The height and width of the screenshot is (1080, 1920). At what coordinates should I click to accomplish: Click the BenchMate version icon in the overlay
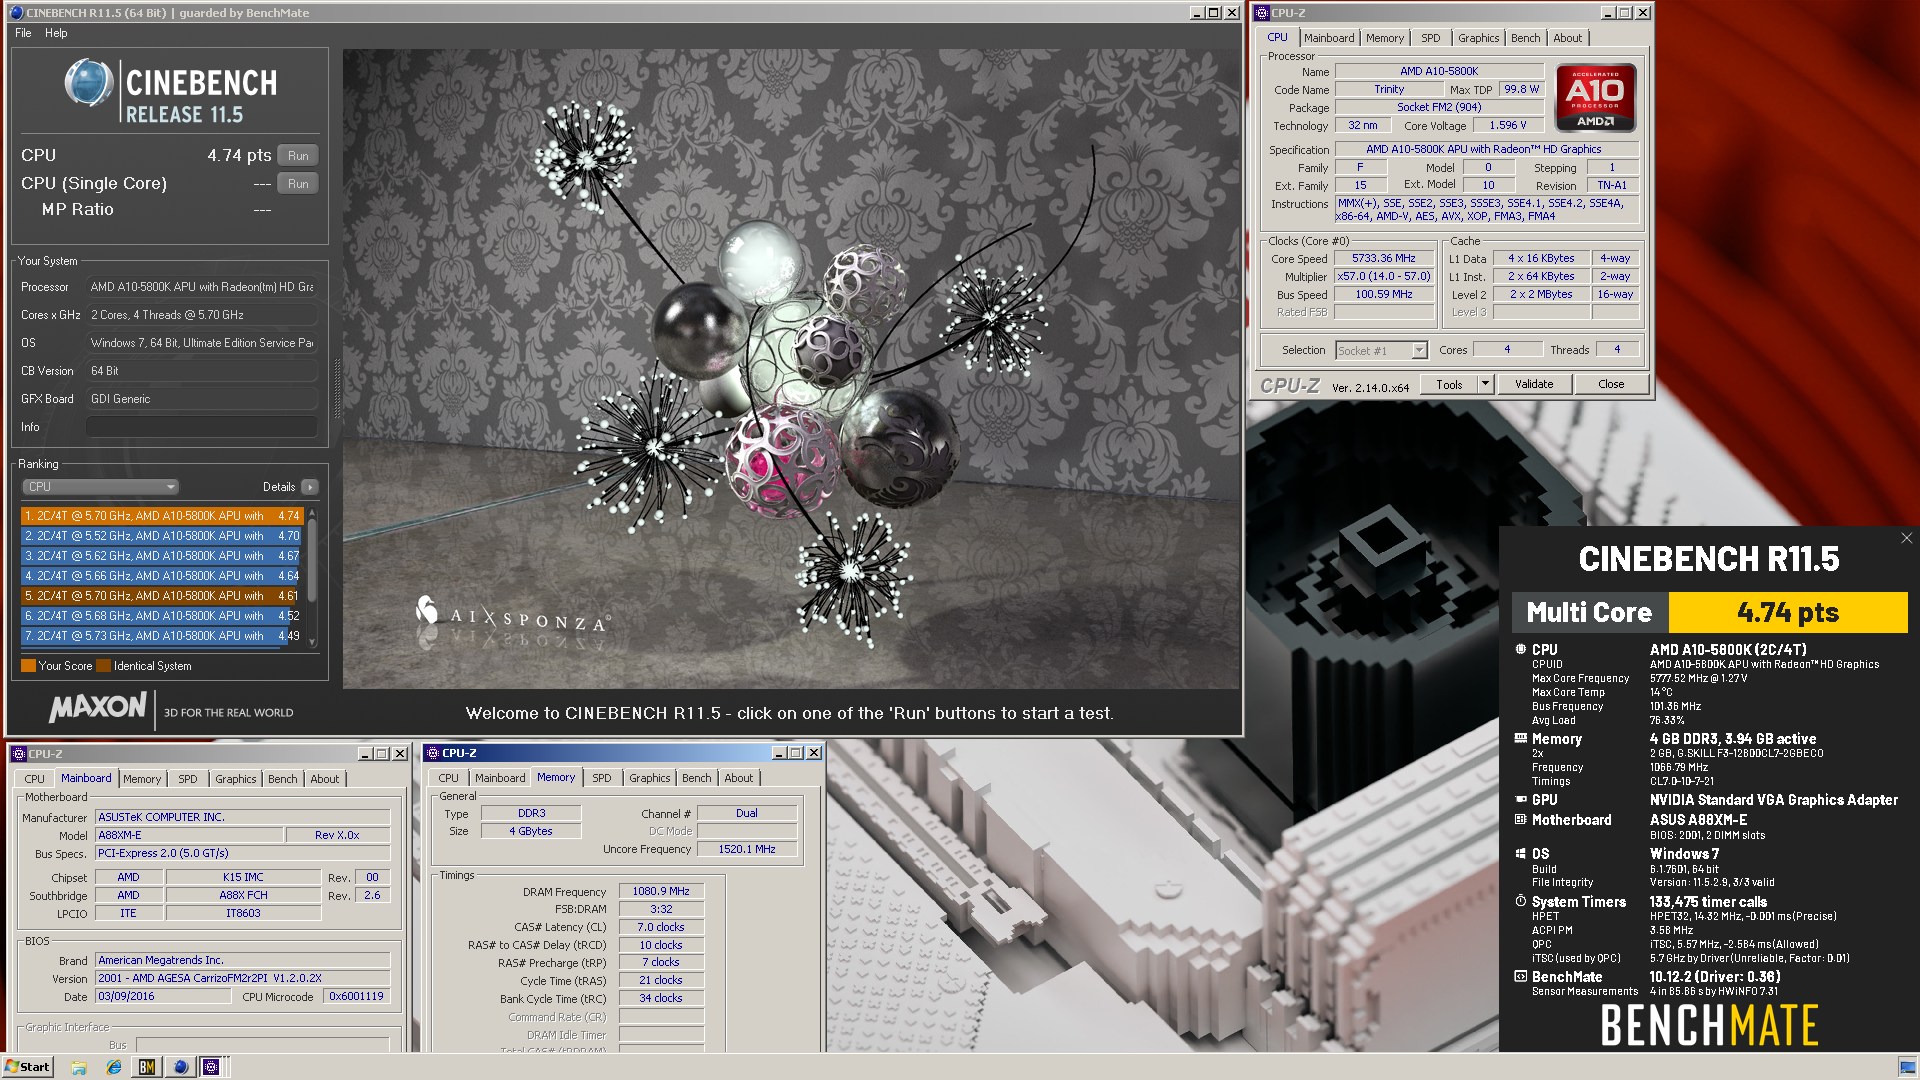pyautogui.click(x=1520, y=976)
